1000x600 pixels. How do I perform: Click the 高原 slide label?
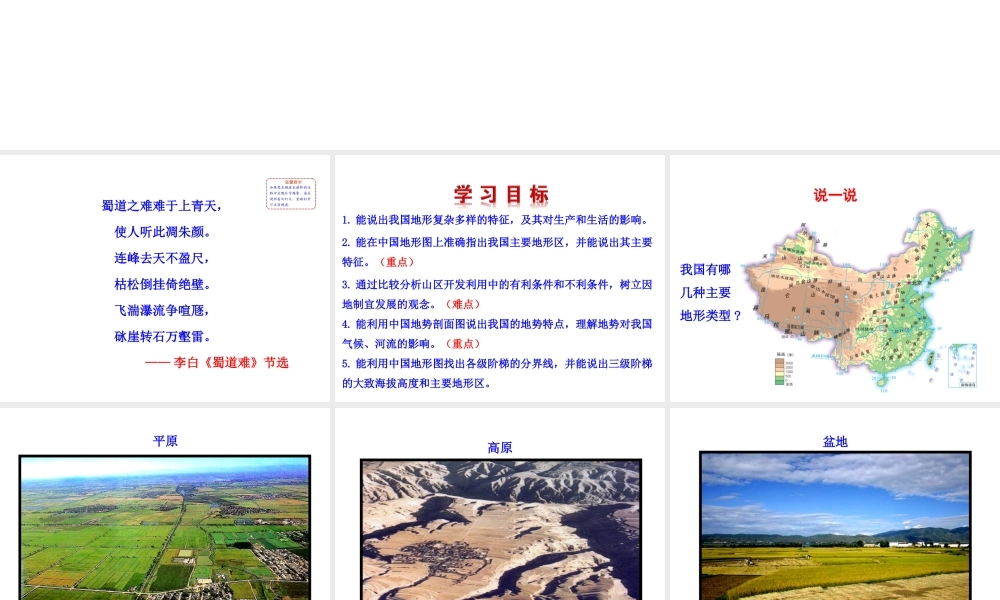[500, 448]
